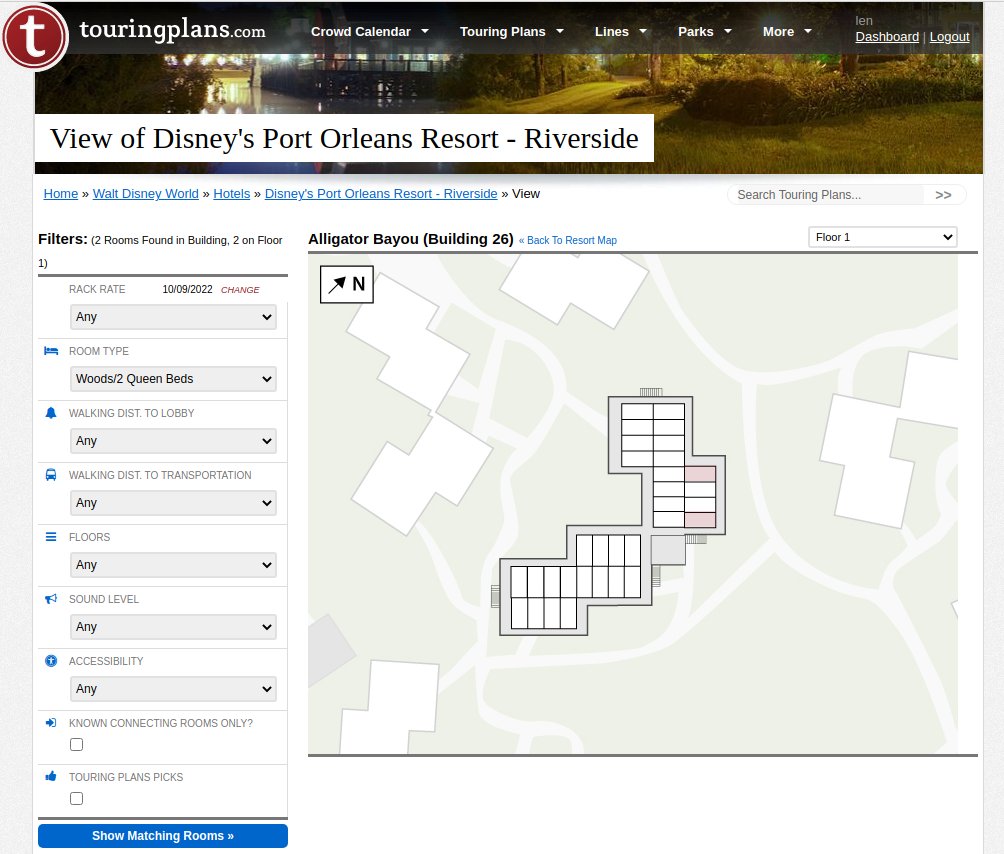Click the rack rate date 10/09/2022

coord(187,289)
